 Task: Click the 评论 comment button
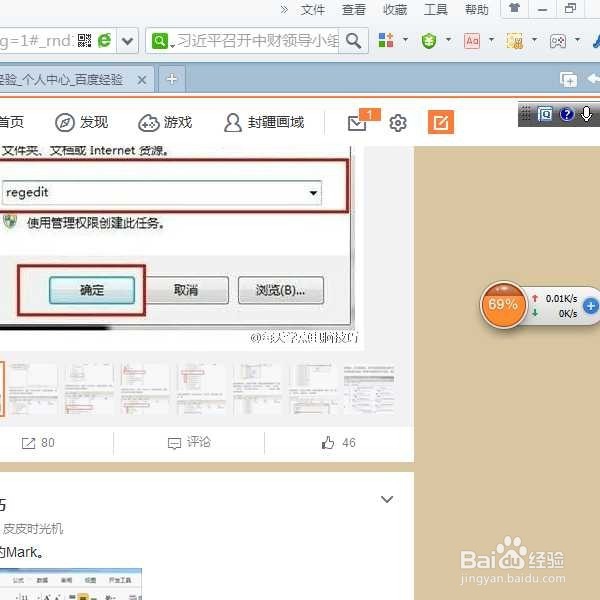[x=189, y=442]
